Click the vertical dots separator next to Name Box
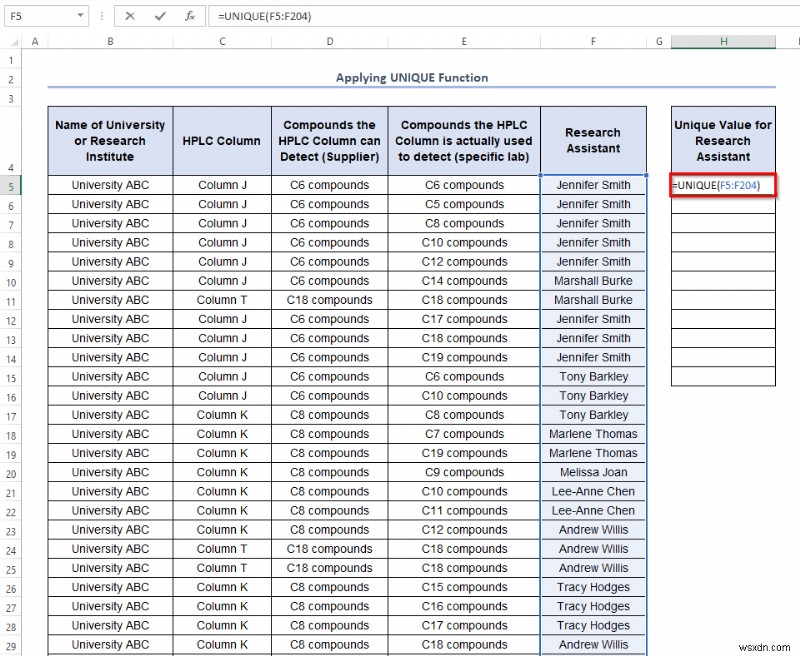This screenshot has width=800, height=656. (100, 16)
